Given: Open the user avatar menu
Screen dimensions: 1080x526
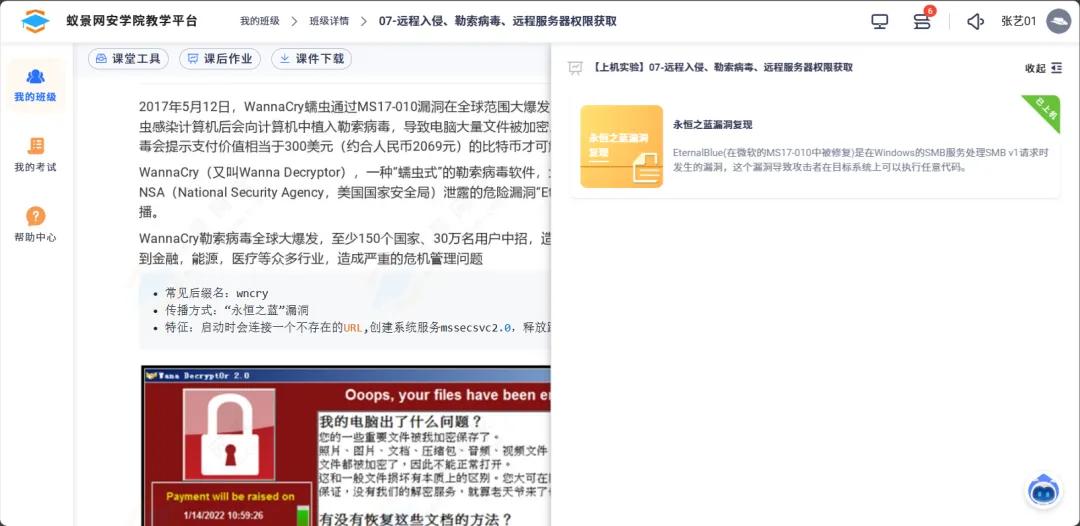Looking at the screenshot, I should tap(1058, 21).
